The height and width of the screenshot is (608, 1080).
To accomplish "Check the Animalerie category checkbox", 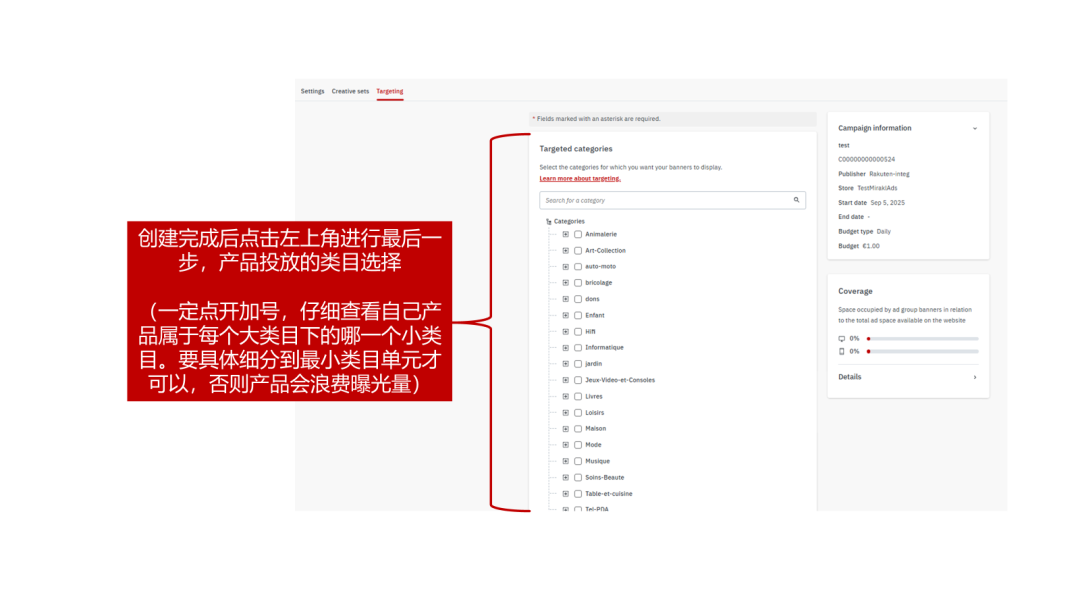I will (577, 234).
